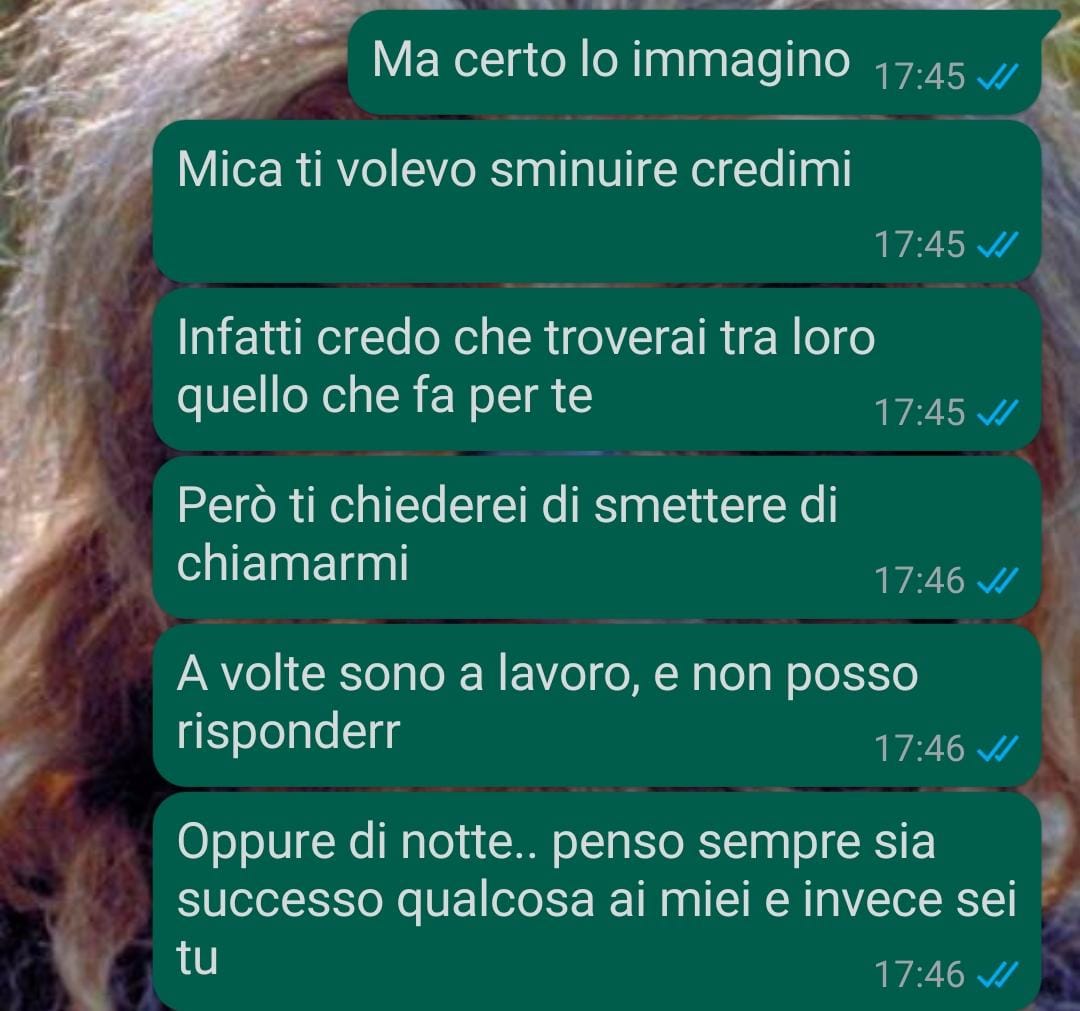Select the 'Infatti credo che troverai' message
This screenshot has height=1011, width=1080.
click(596, 370)
